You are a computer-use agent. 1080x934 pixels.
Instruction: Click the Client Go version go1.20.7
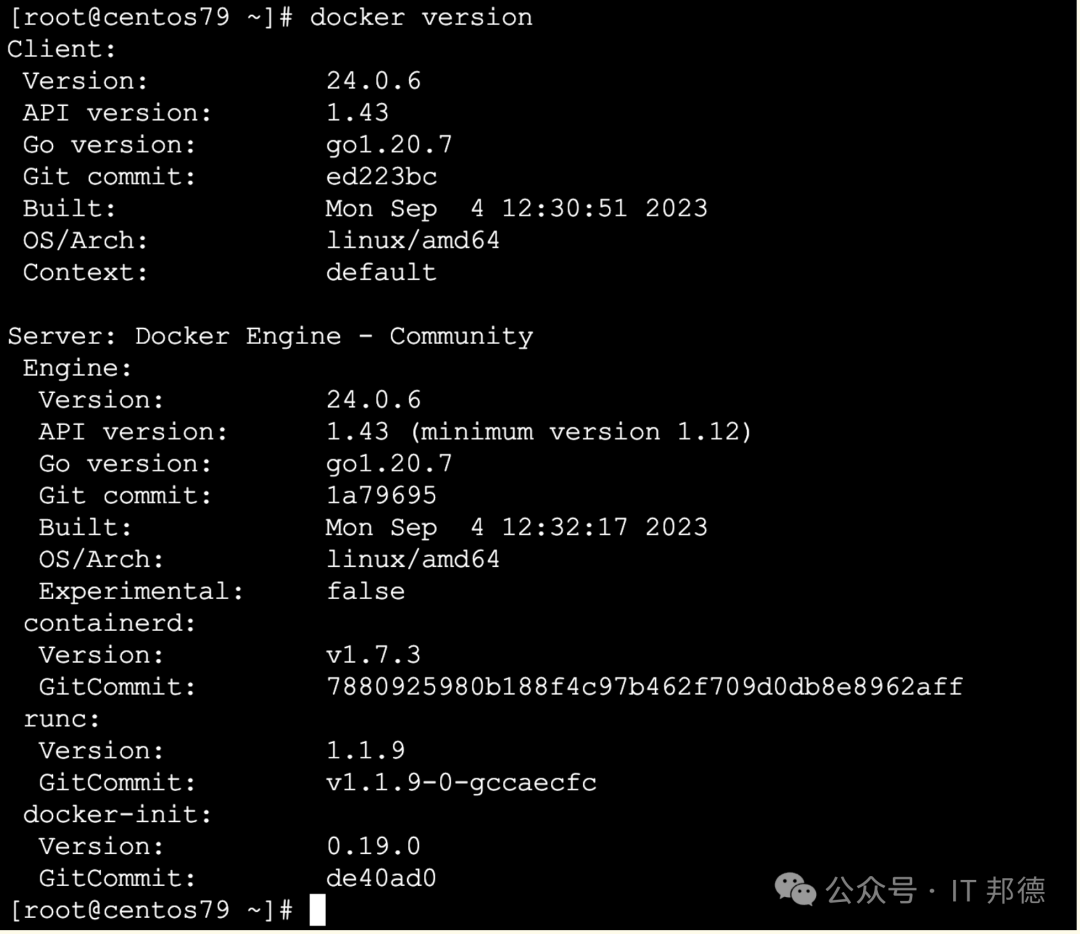(389, 145)
